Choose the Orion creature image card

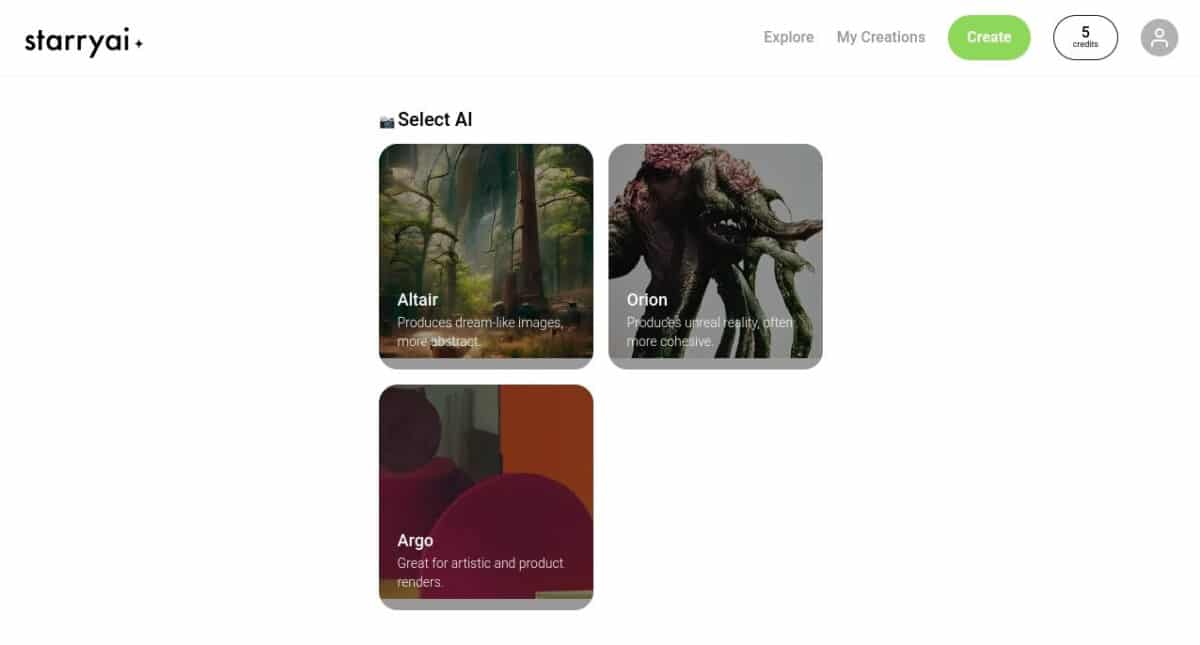click(x=715, y=256)
